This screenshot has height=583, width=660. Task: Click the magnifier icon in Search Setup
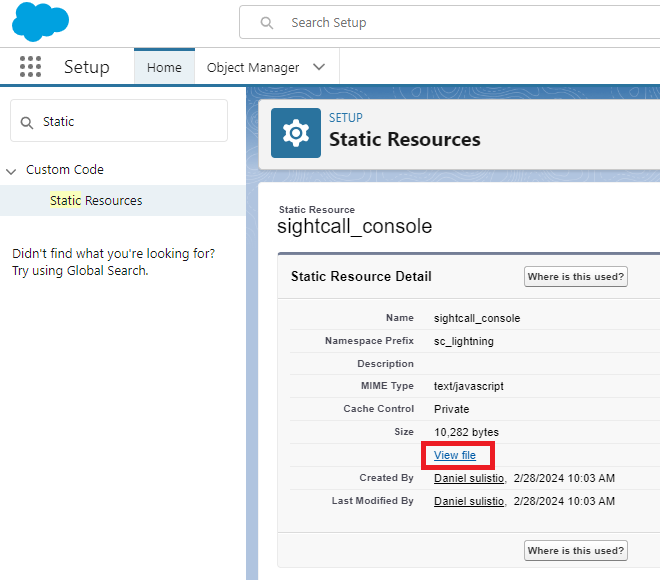click(266, 23)
